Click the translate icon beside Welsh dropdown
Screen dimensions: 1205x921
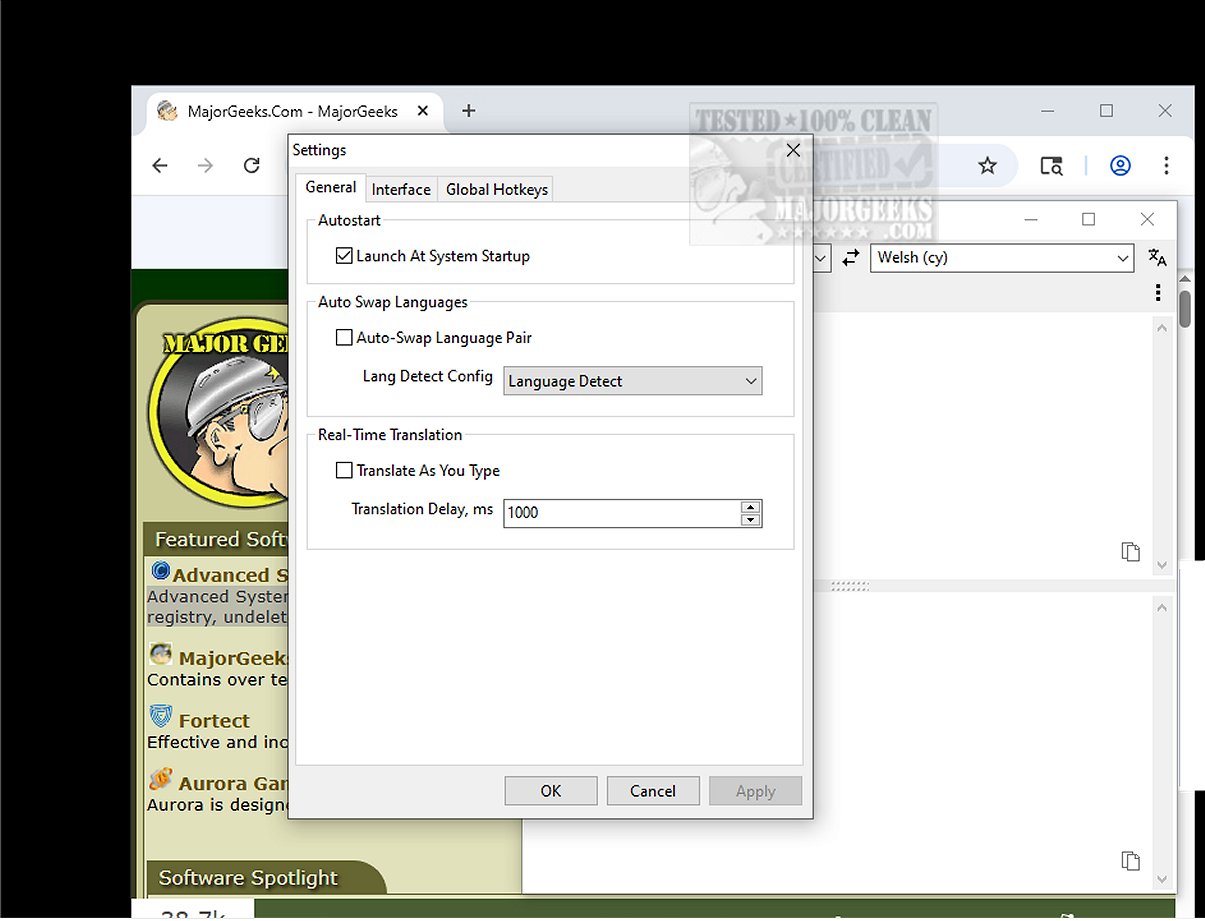coord(1157,258)
